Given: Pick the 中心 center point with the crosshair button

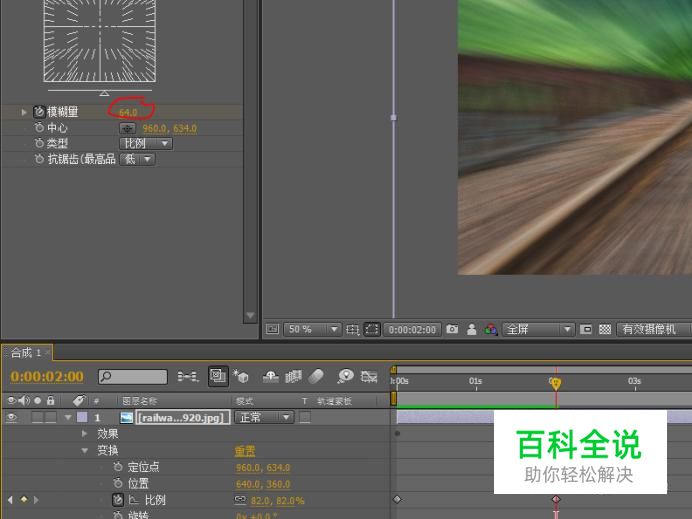Looking at the screenshot, I should (128, 128).
